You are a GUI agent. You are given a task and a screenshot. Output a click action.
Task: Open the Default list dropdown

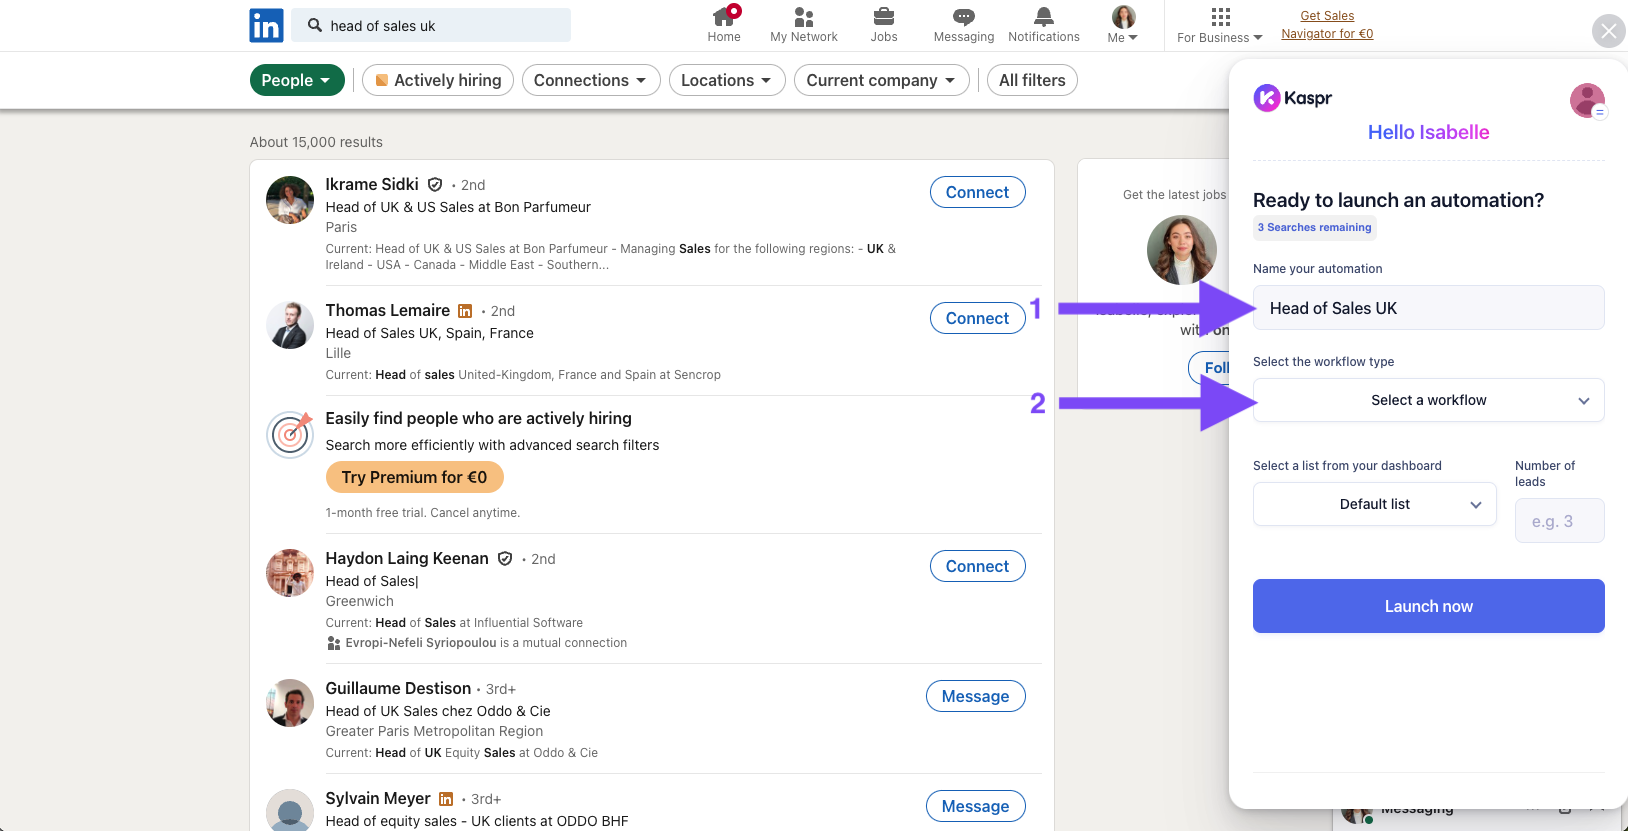(1375, 504)
